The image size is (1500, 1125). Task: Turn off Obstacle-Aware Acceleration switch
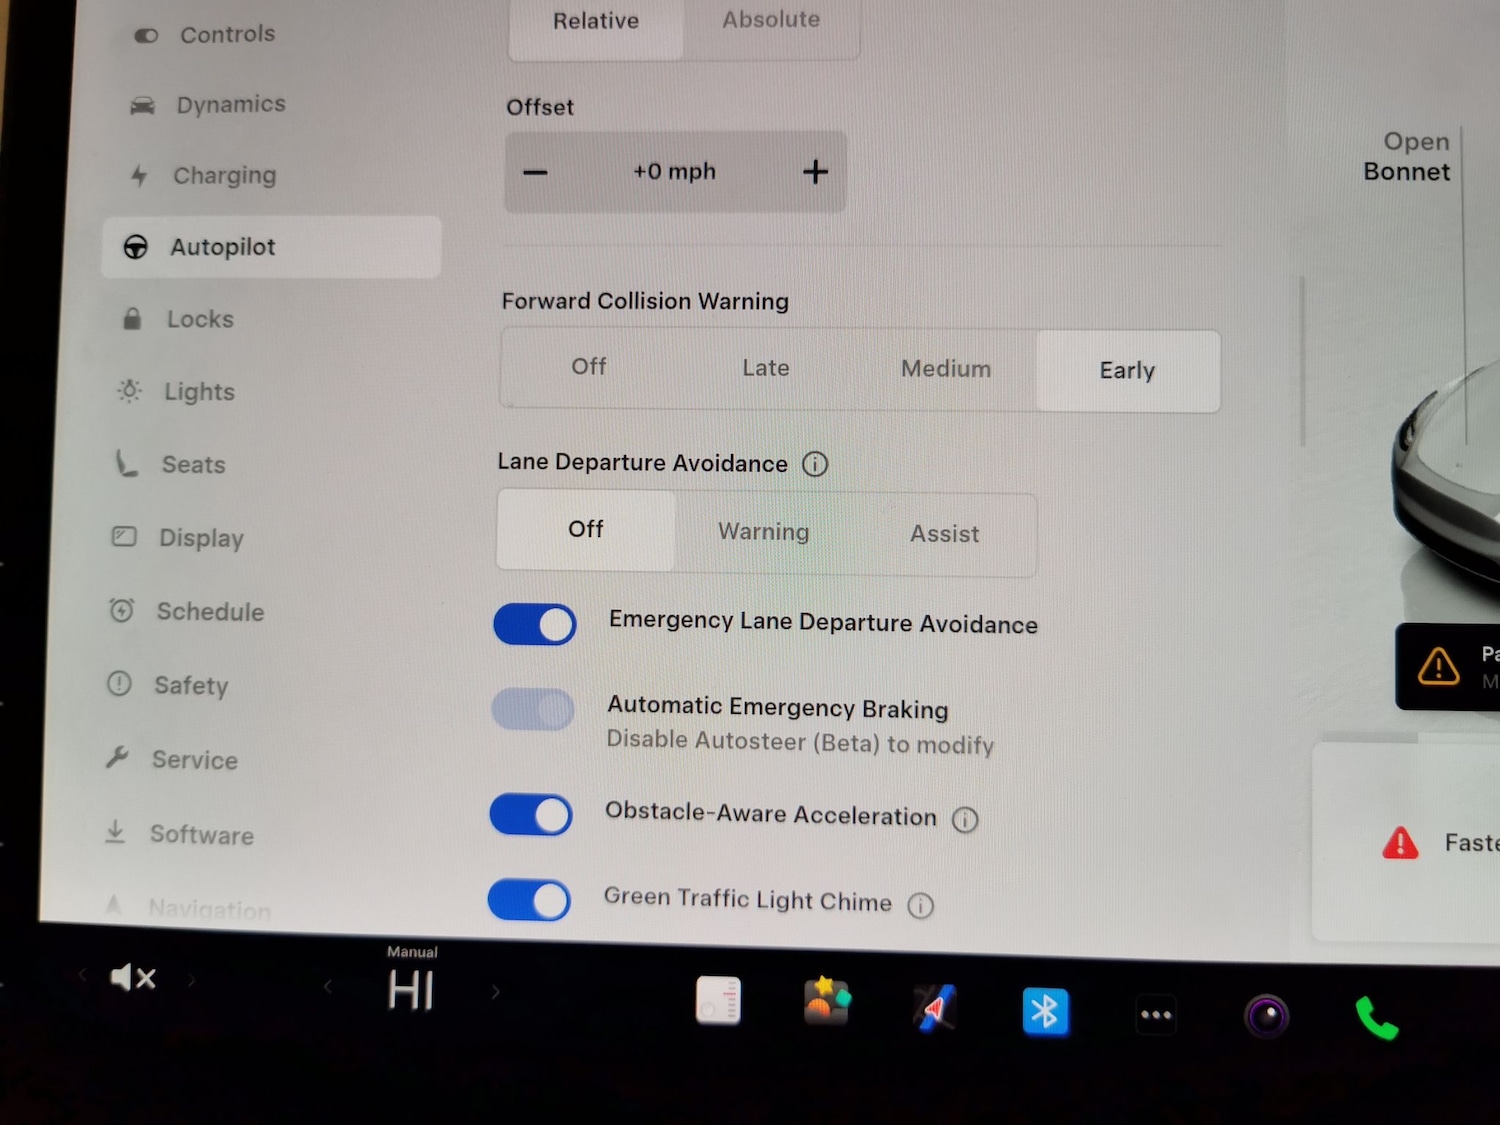(x=531, y=815)
